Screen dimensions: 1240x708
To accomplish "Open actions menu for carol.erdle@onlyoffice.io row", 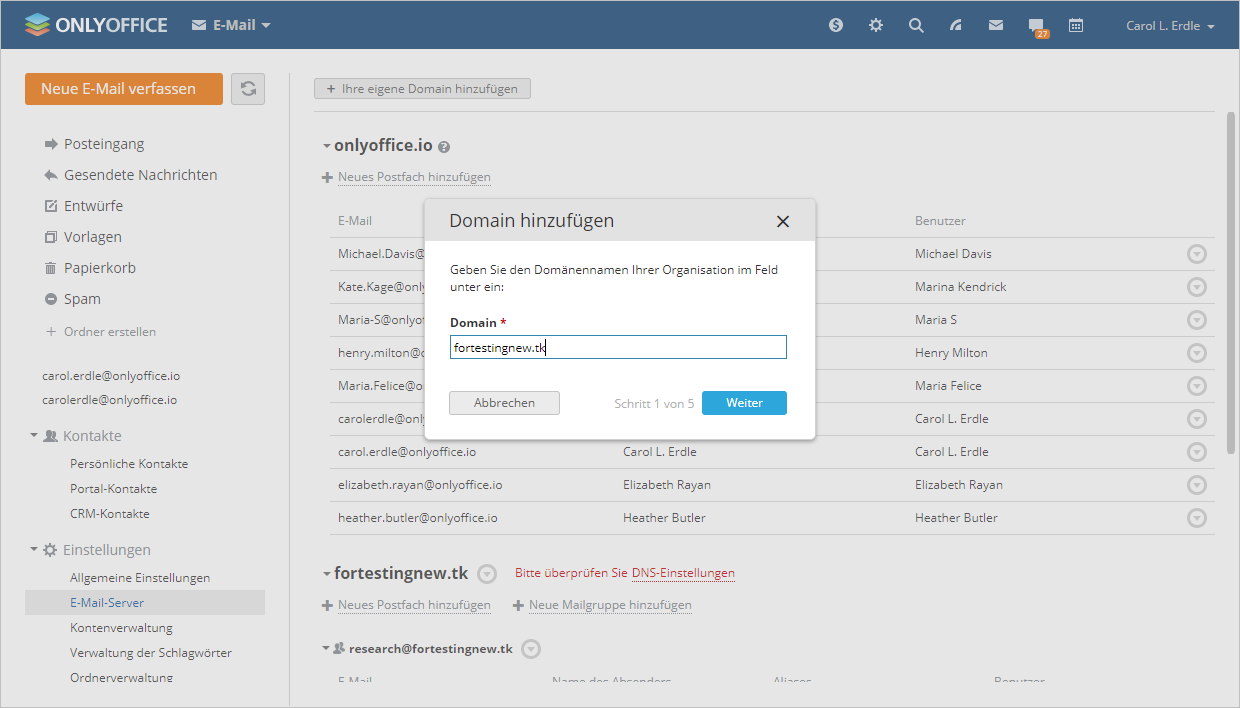I will click(x=1196, y=452).
